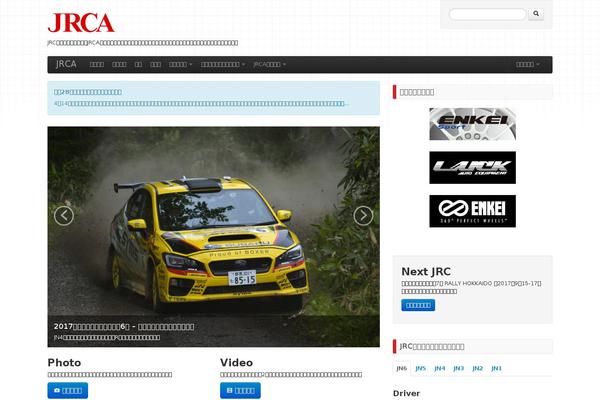Switch to the JN6 tab
Image resolution: width=600 pixels, height=400 pixels.
(x=401, y=368)
